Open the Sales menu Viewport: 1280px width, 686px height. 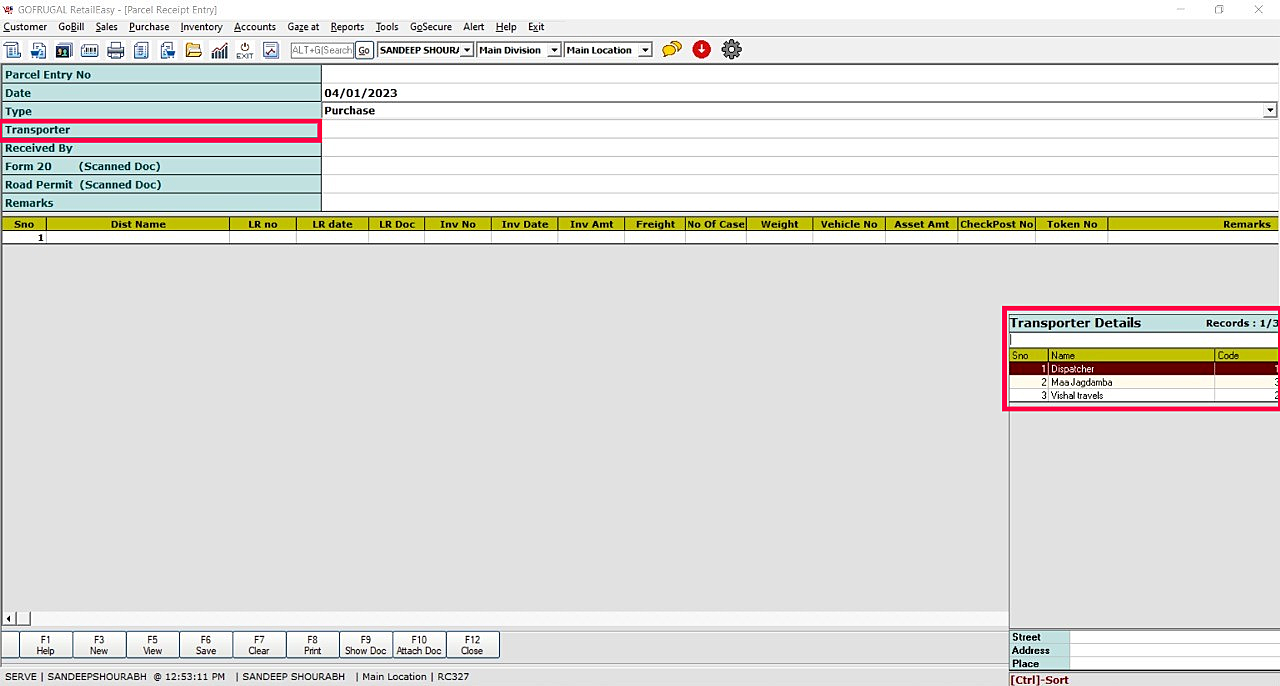[x=106, y=27]
